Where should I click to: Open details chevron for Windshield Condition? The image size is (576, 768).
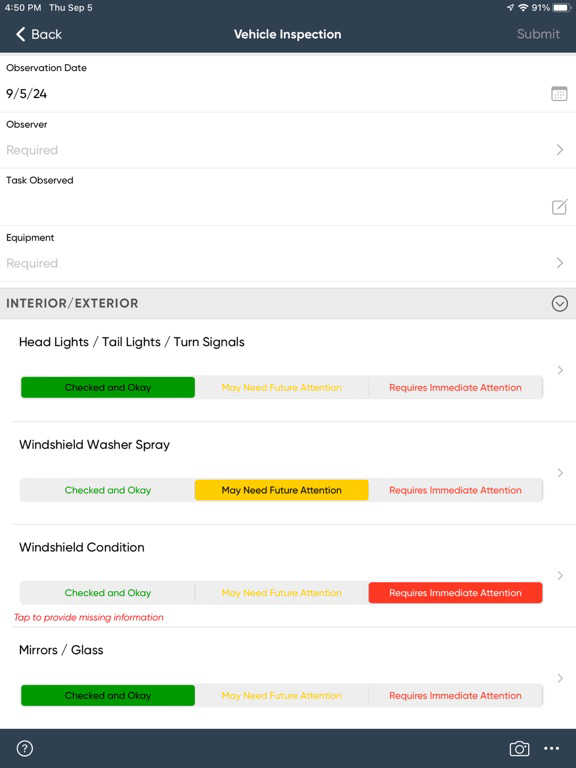click(x=560, y=576)
